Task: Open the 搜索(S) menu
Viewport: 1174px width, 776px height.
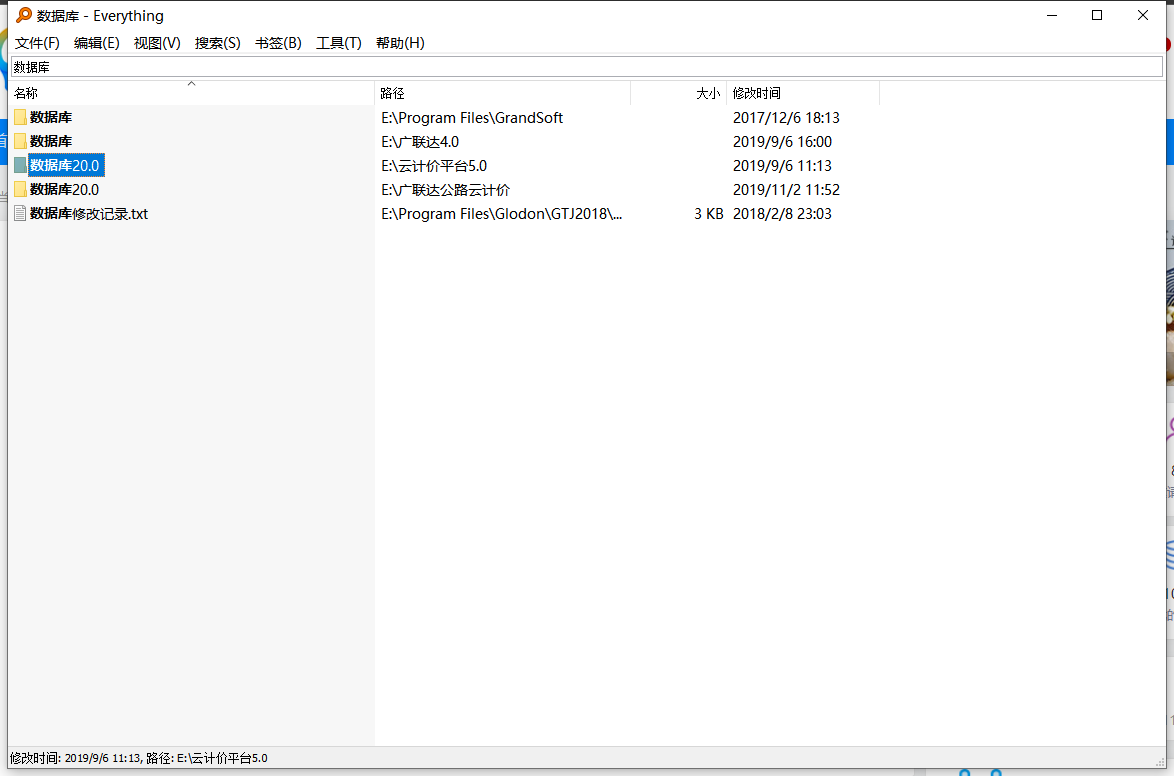Action: (x=217, y=43)
